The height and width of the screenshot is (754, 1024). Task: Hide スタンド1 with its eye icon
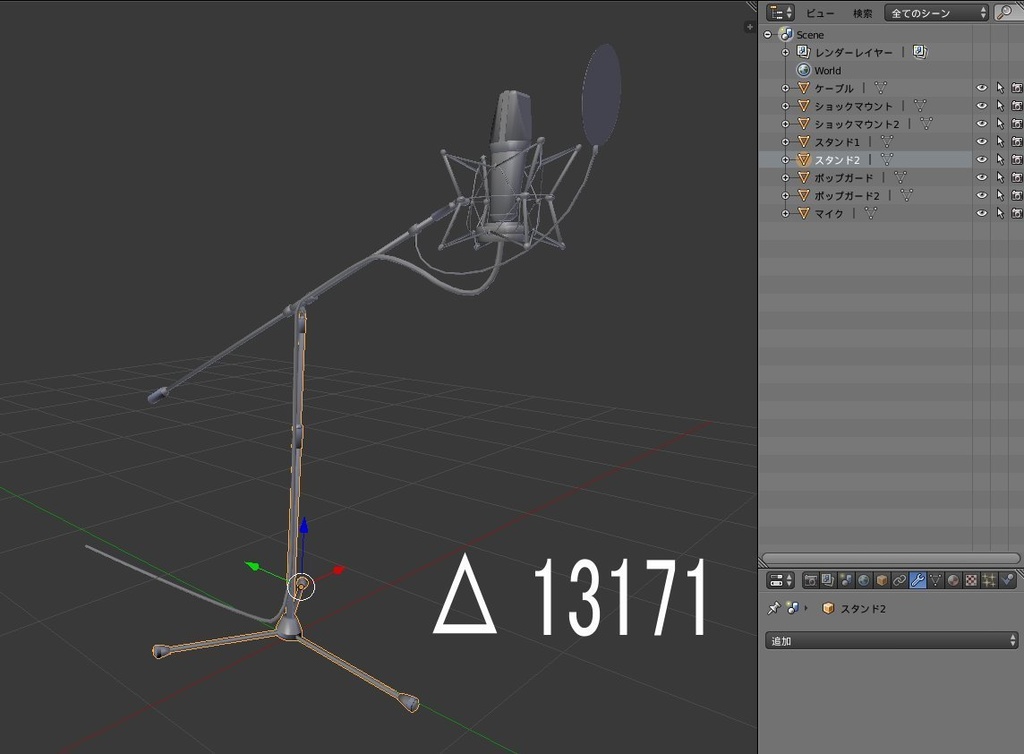tap(982, 141)
